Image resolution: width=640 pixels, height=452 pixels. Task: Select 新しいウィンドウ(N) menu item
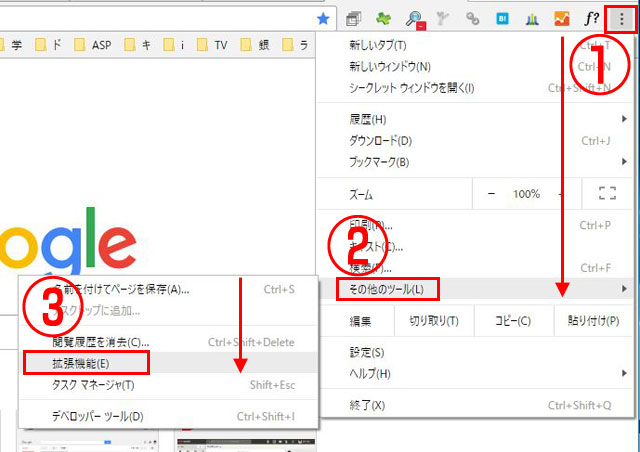click(476, 66)
